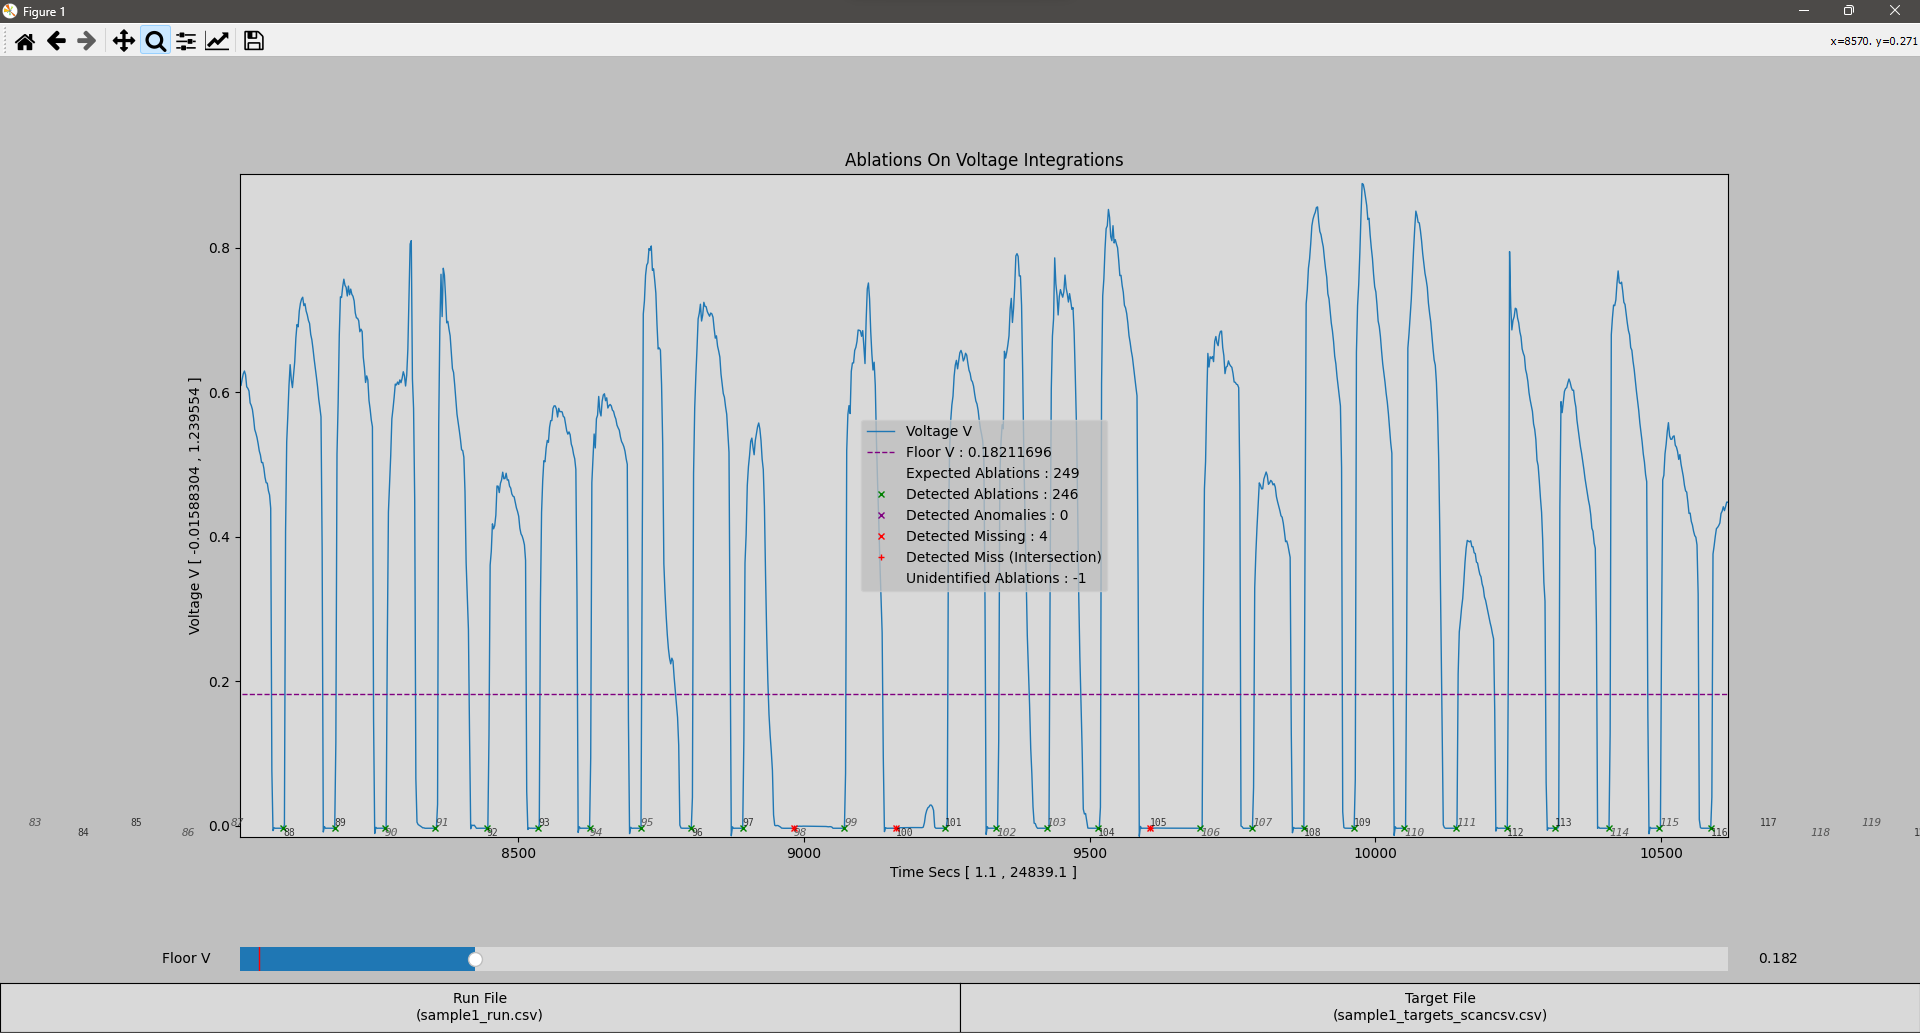This screenshot has width=1920, height=1033.
Task: Open the Configure subplots dialog
Action: point(186,41)
